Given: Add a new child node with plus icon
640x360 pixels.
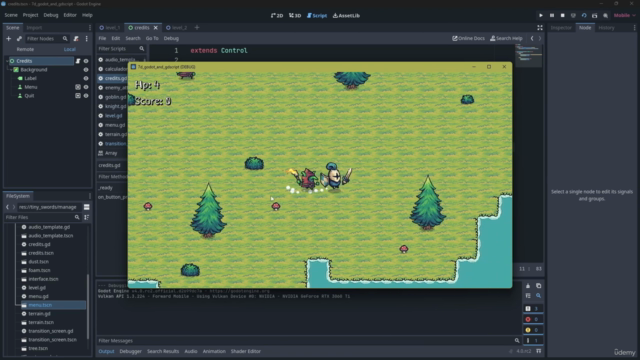Looking at the screenshot, I should click(x=9, y=38).
